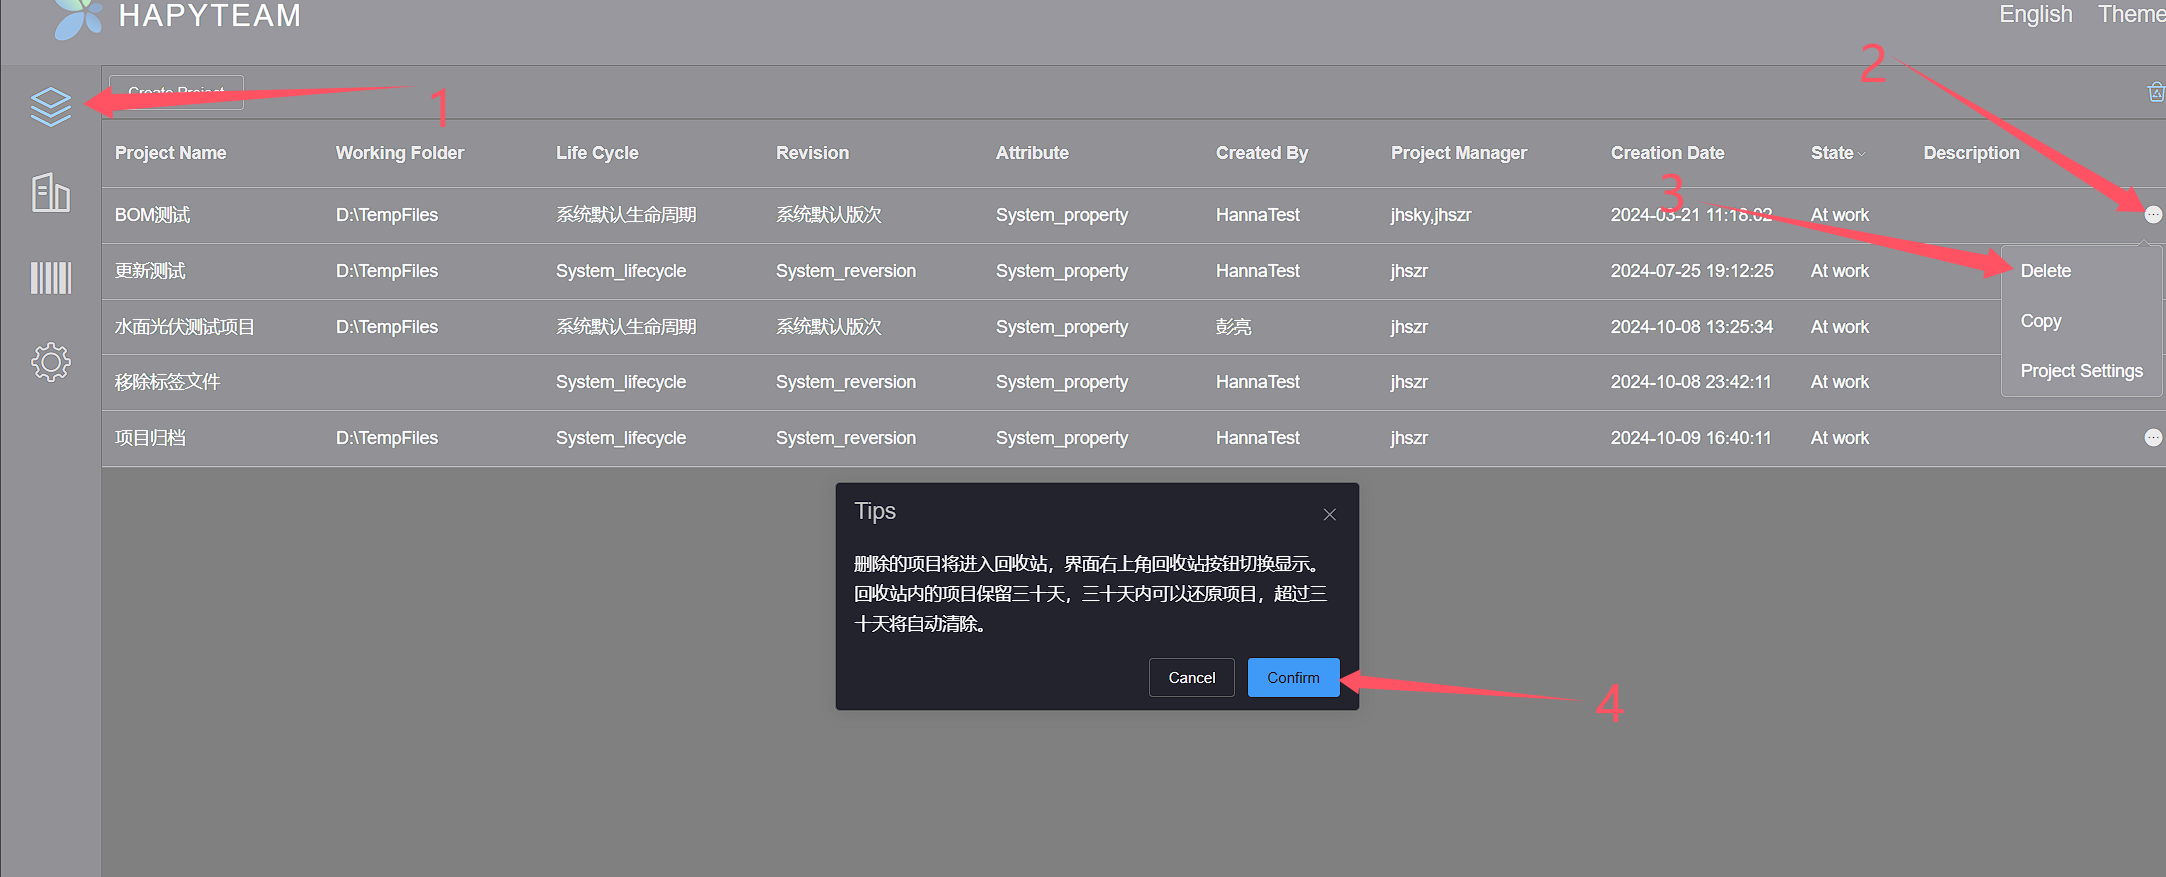Click the Create Project button

tap(176, 92)
